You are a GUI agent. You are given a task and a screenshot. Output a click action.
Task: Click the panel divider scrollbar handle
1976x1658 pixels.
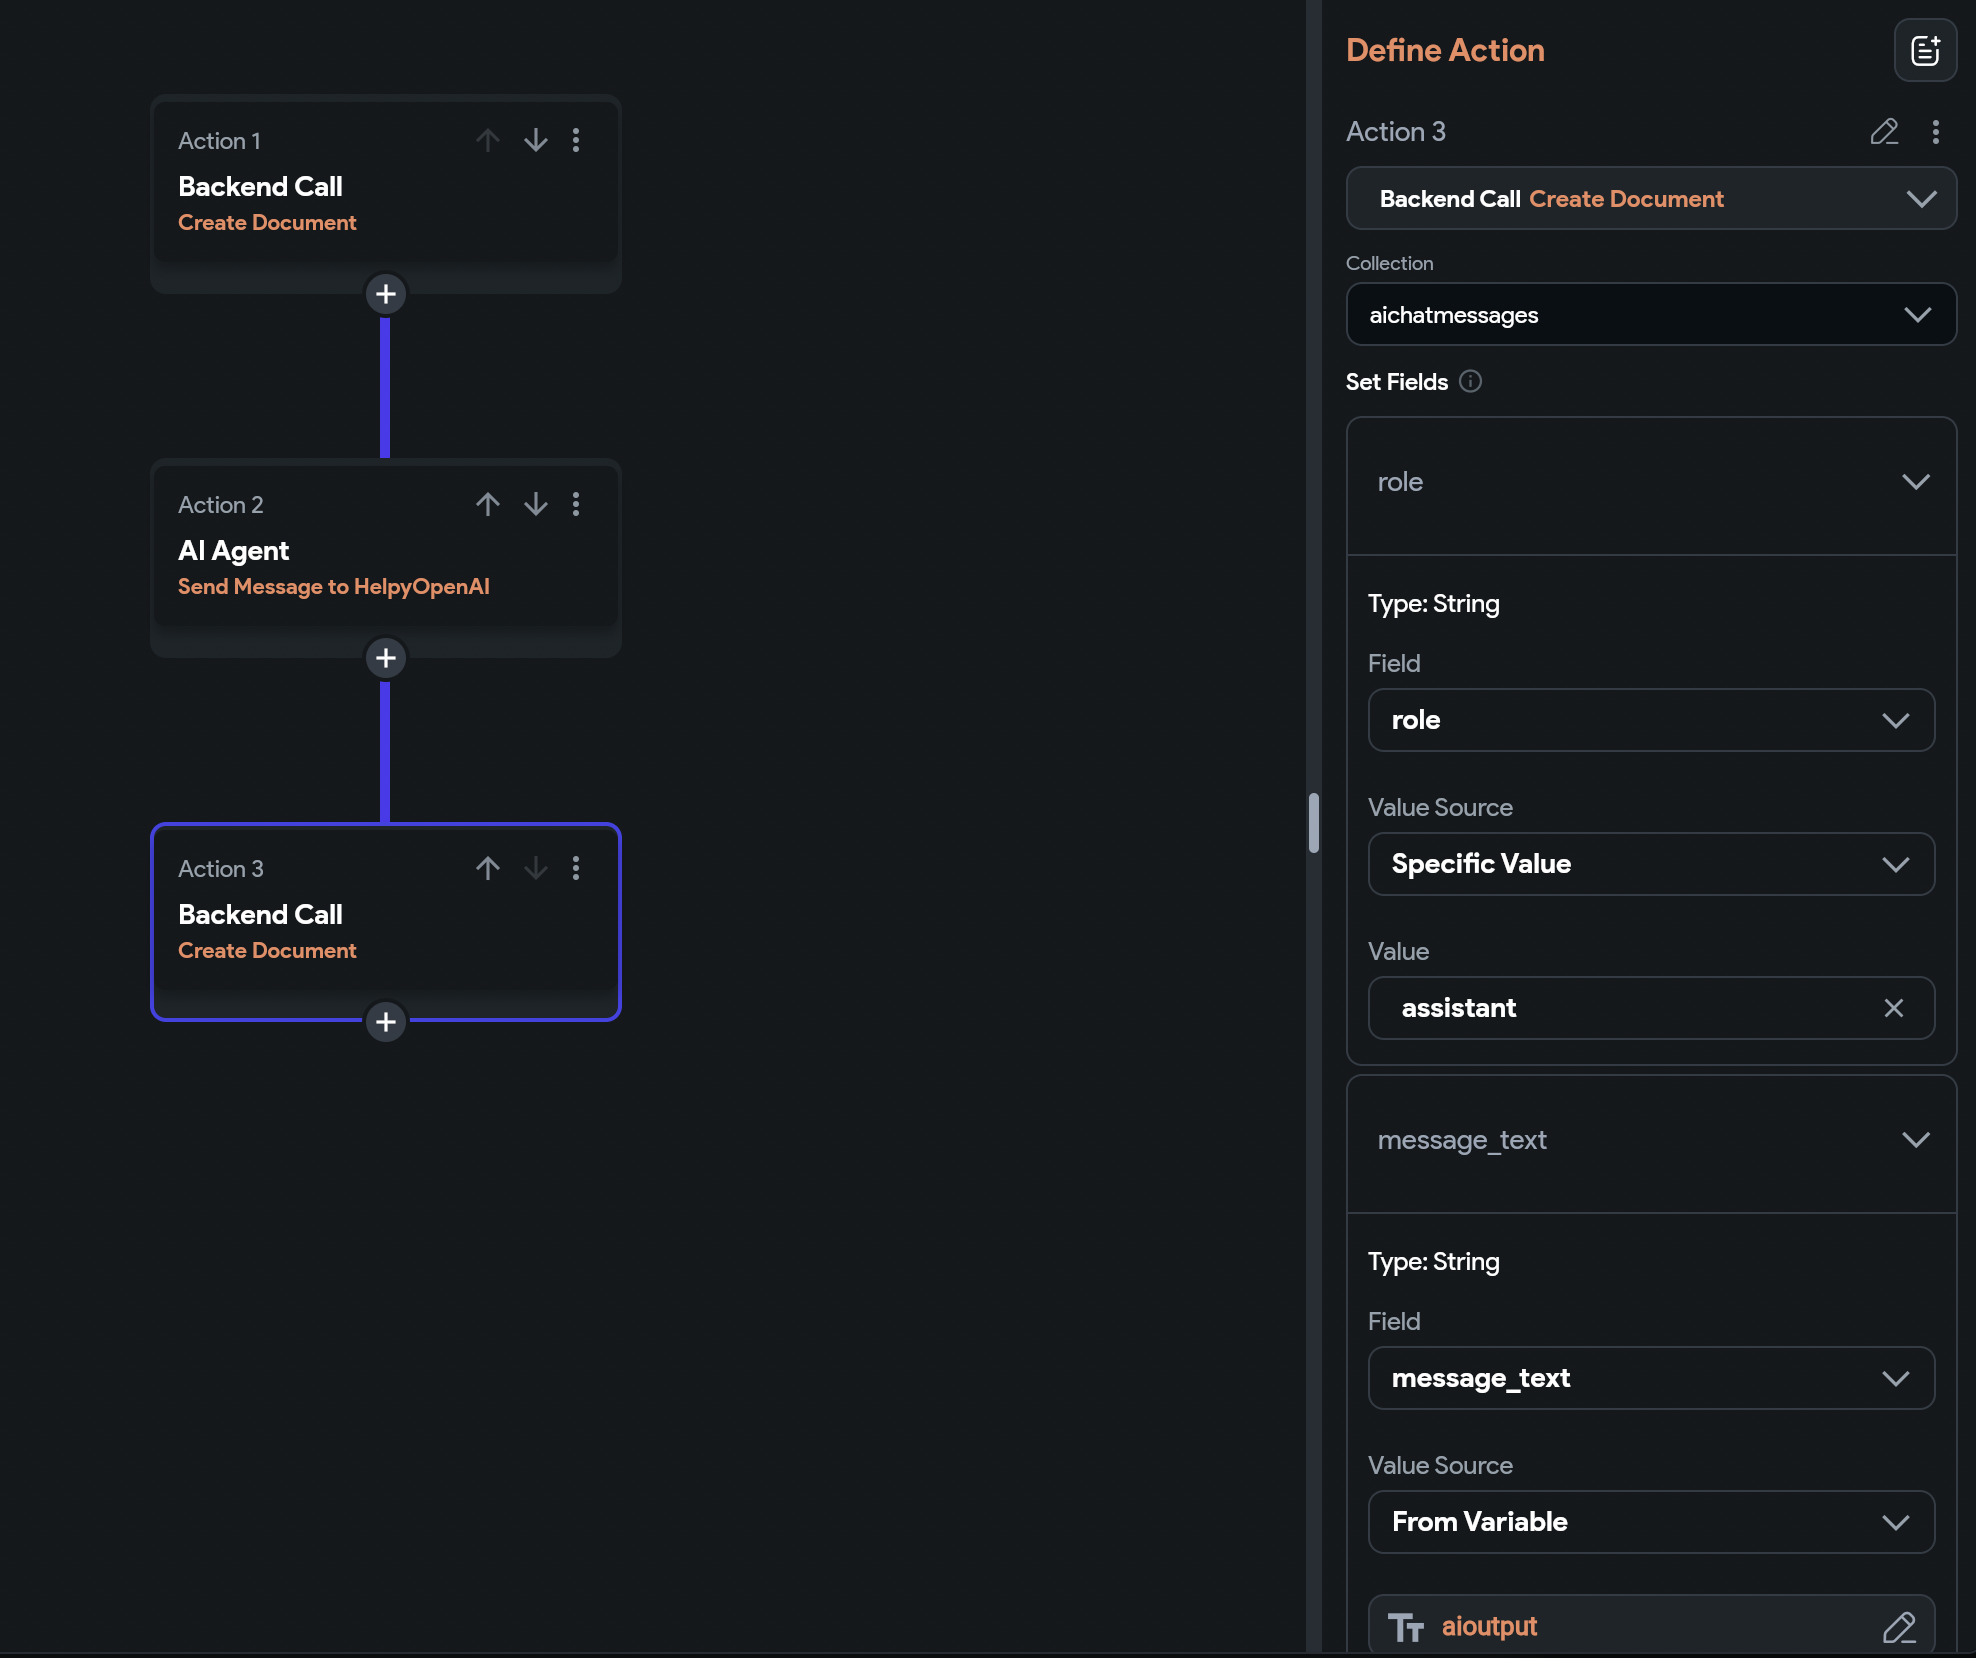pyautogui.click(x=1313, y=822)
